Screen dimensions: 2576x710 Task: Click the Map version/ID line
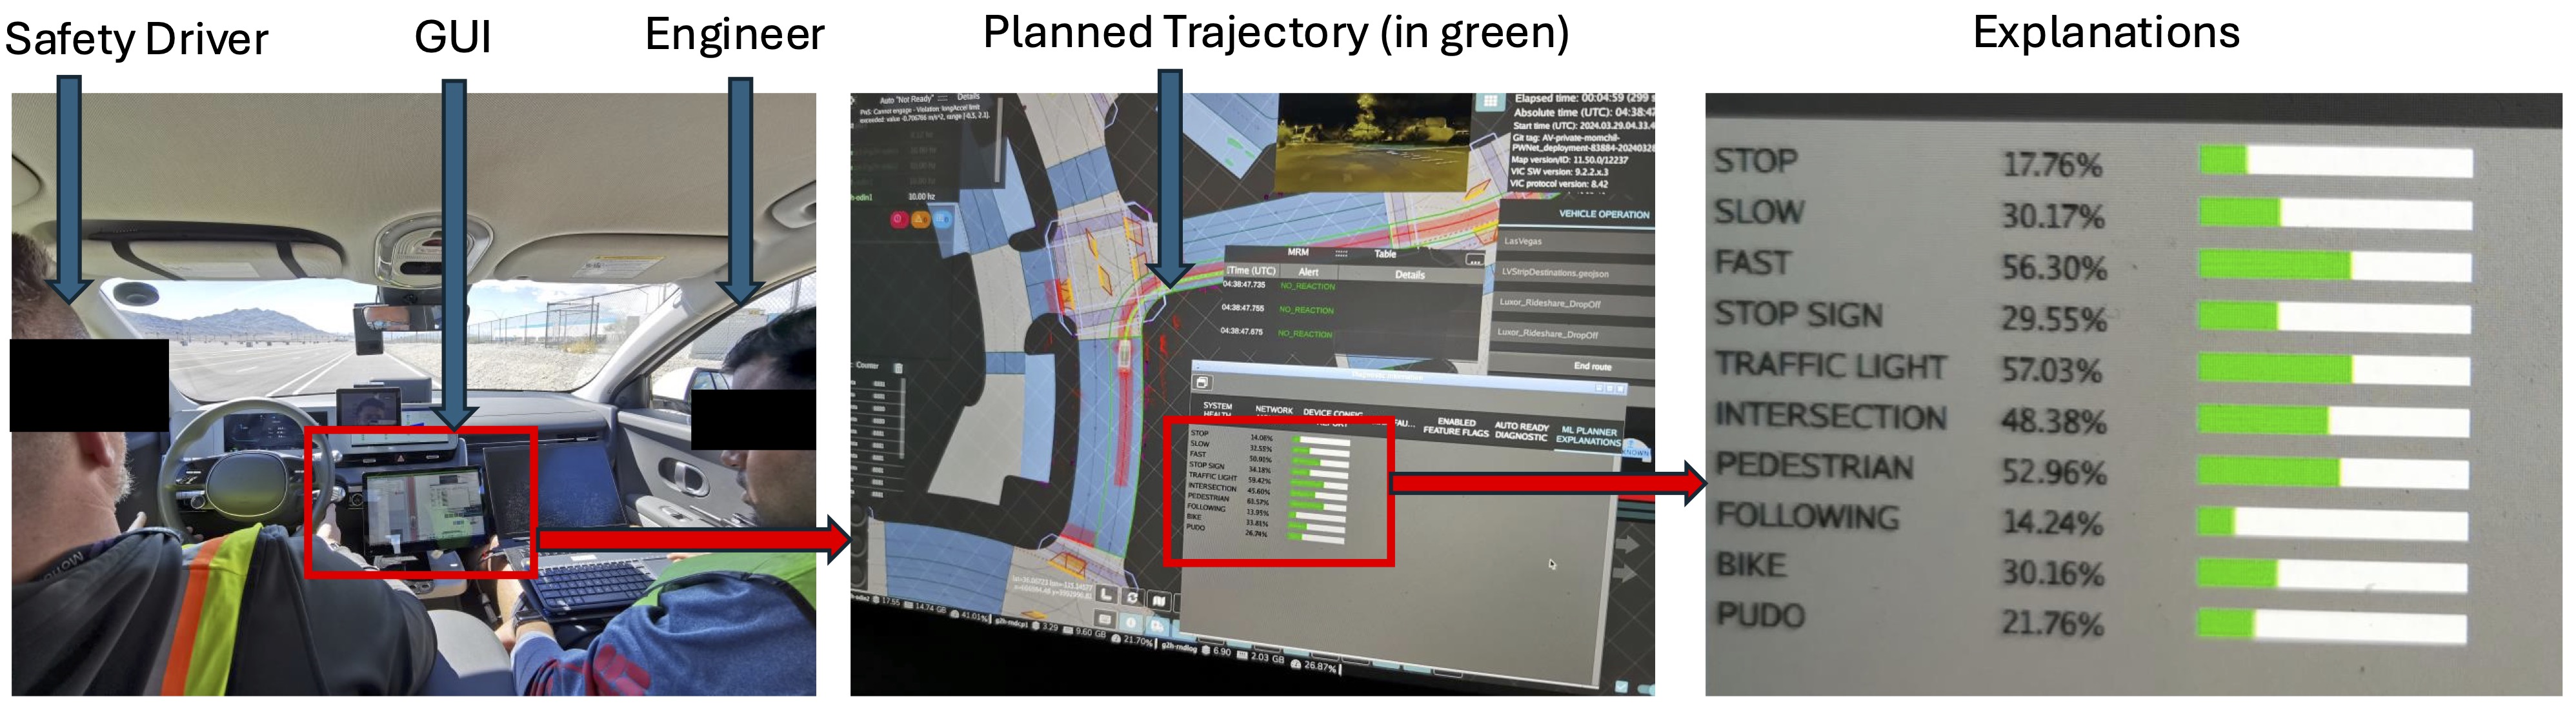(x=1571, y=160)
